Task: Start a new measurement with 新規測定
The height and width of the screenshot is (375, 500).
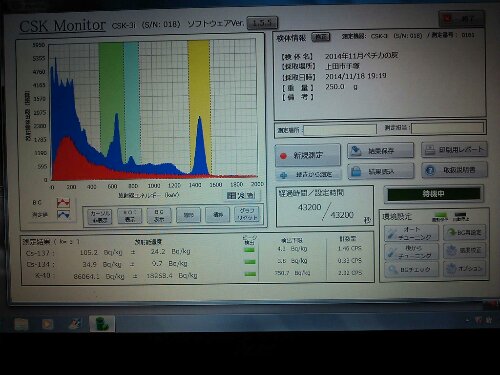Action: click(x=308, y=155)
